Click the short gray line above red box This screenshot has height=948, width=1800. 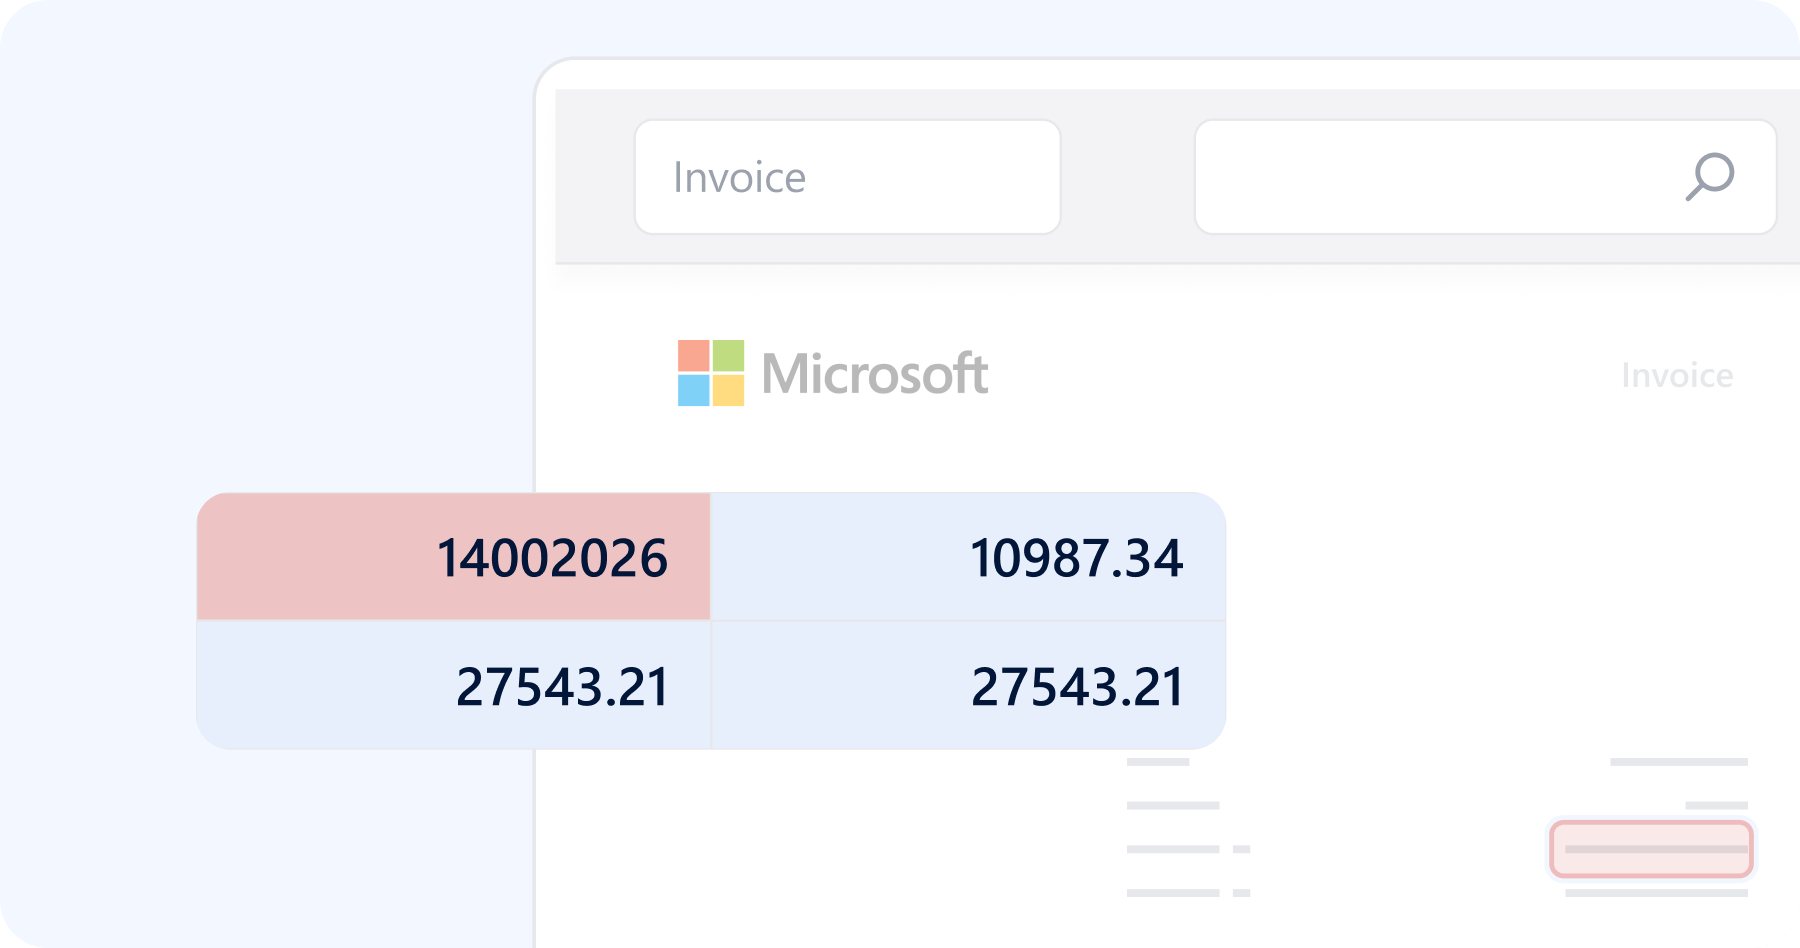1716,805
